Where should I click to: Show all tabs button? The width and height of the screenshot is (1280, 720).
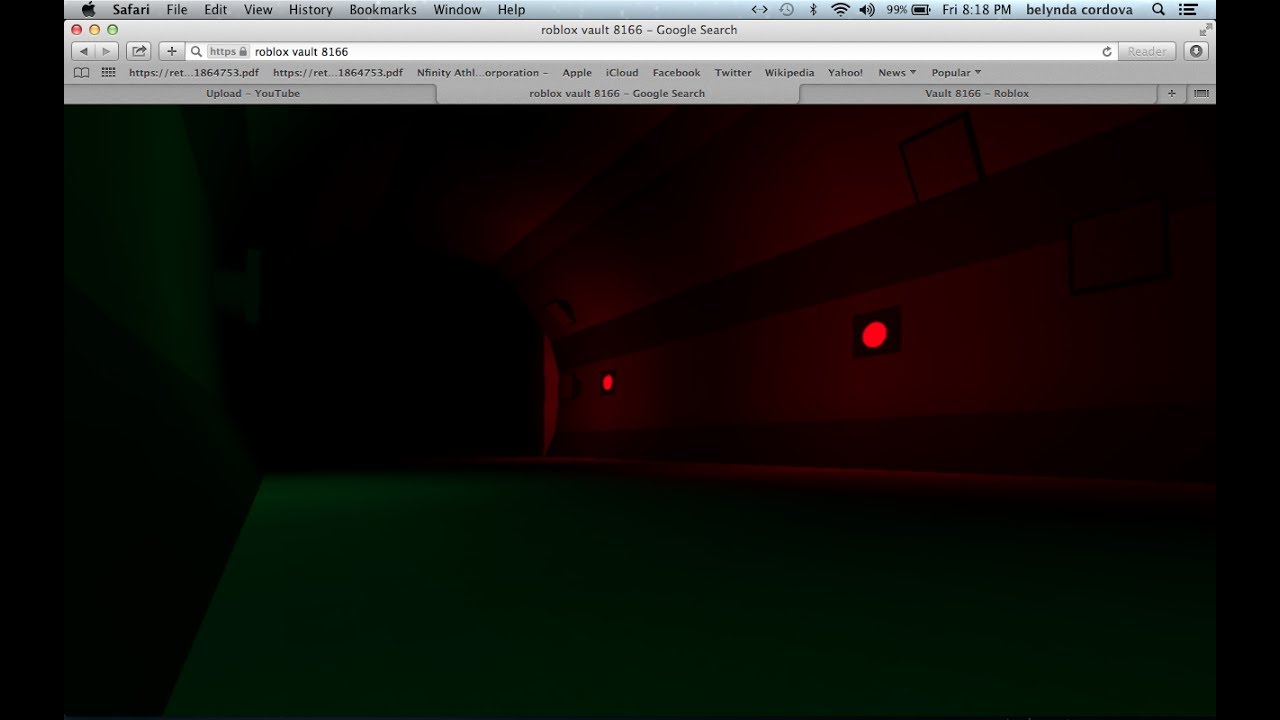click(x=1201, y=93)
